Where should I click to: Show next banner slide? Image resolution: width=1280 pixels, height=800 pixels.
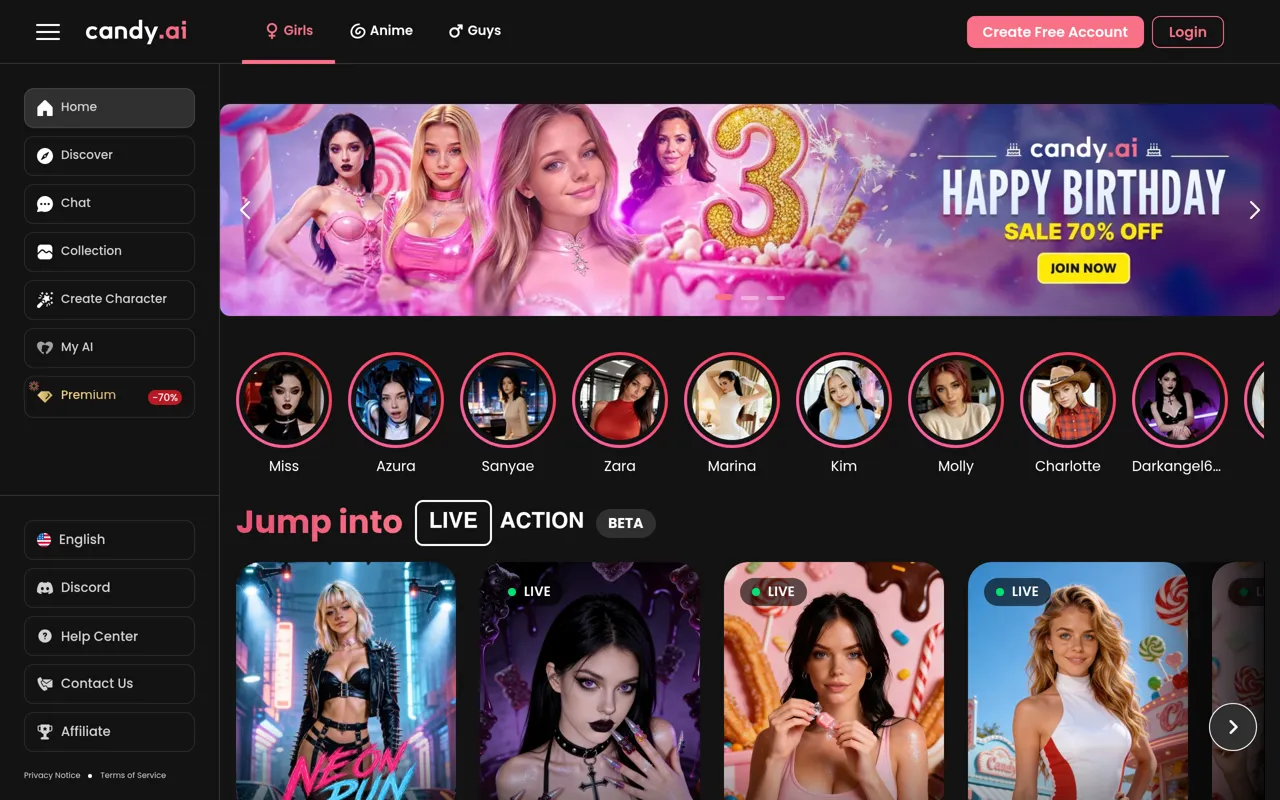[x=1254, y=209]
